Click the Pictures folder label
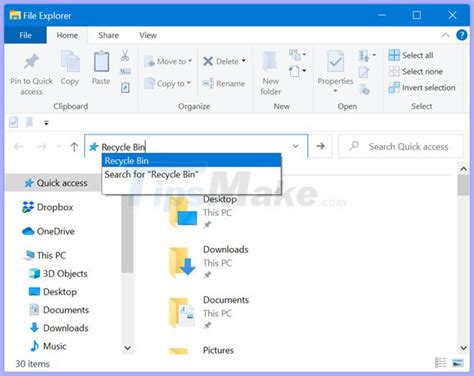474x376 pixels. pos(218,350)
